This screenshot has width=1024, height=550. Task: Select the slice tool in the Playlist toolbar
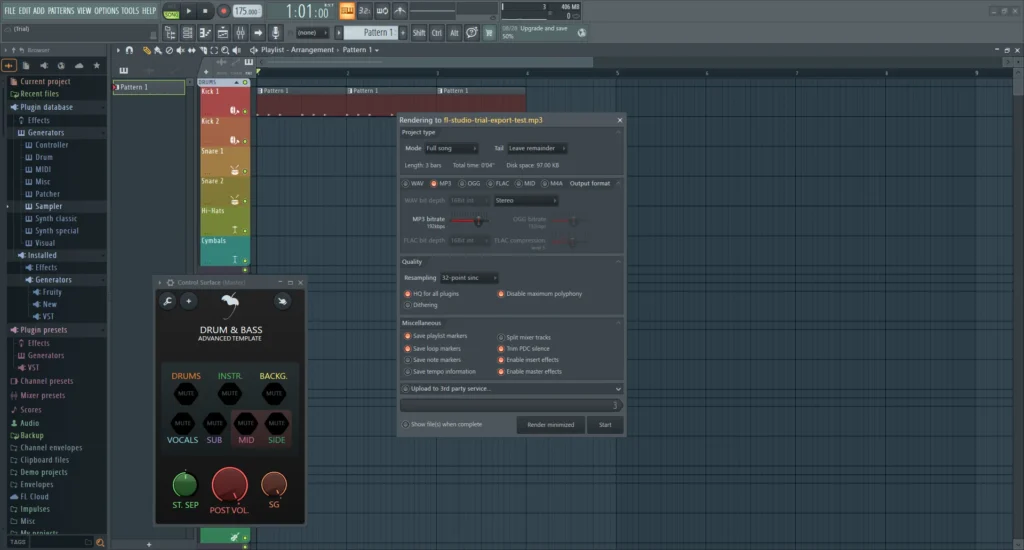203,50
